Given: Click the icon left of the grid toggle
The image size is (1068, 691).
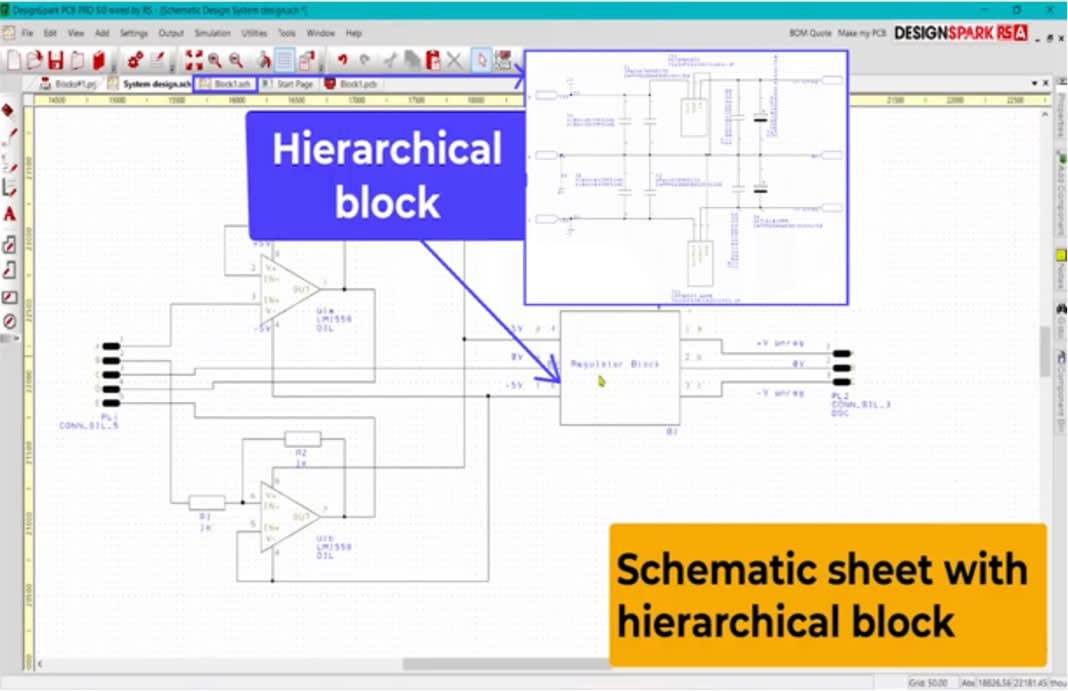Looking at the screenshot, I should 263,61.
